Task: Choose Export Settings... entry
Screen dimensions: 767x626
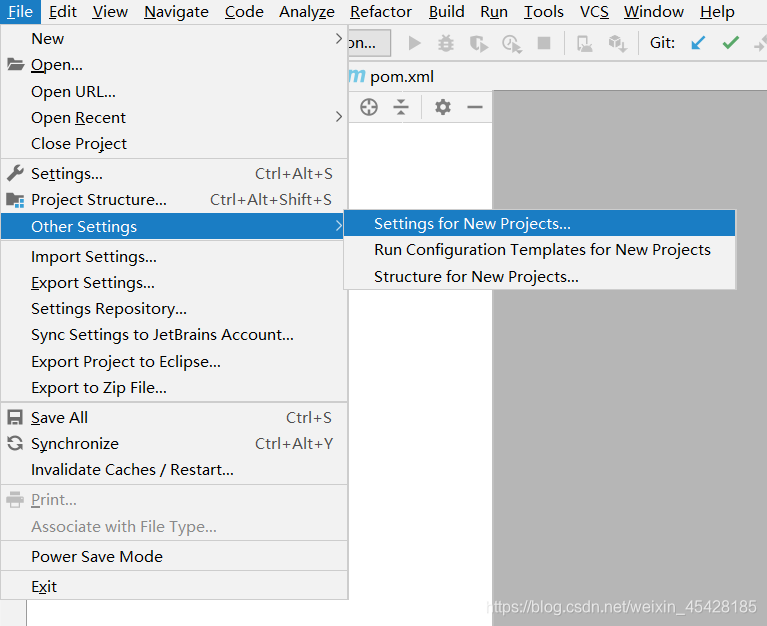Action: pyautogui.click(x=174, y=283)
